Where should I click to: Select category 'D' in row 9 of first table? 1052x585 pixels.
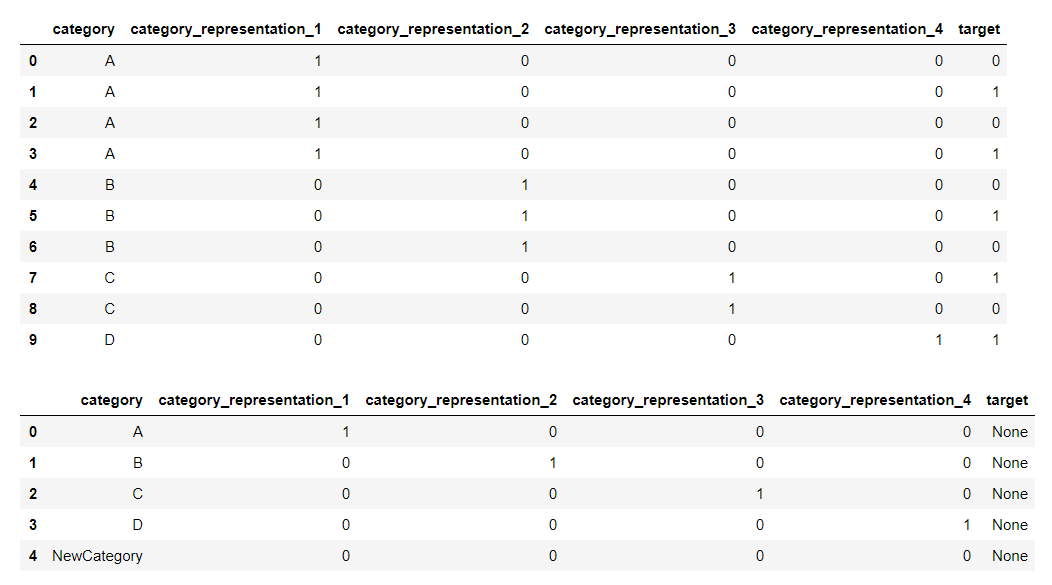pyautogui.click(x=109, y=340)
